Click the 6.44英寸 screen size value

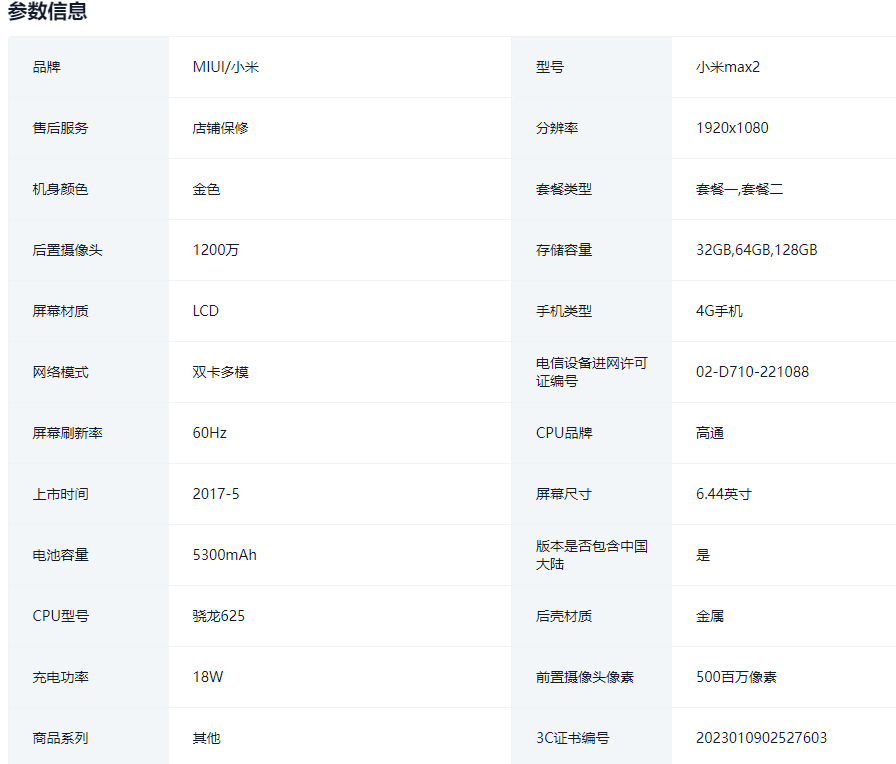(724, 494)
